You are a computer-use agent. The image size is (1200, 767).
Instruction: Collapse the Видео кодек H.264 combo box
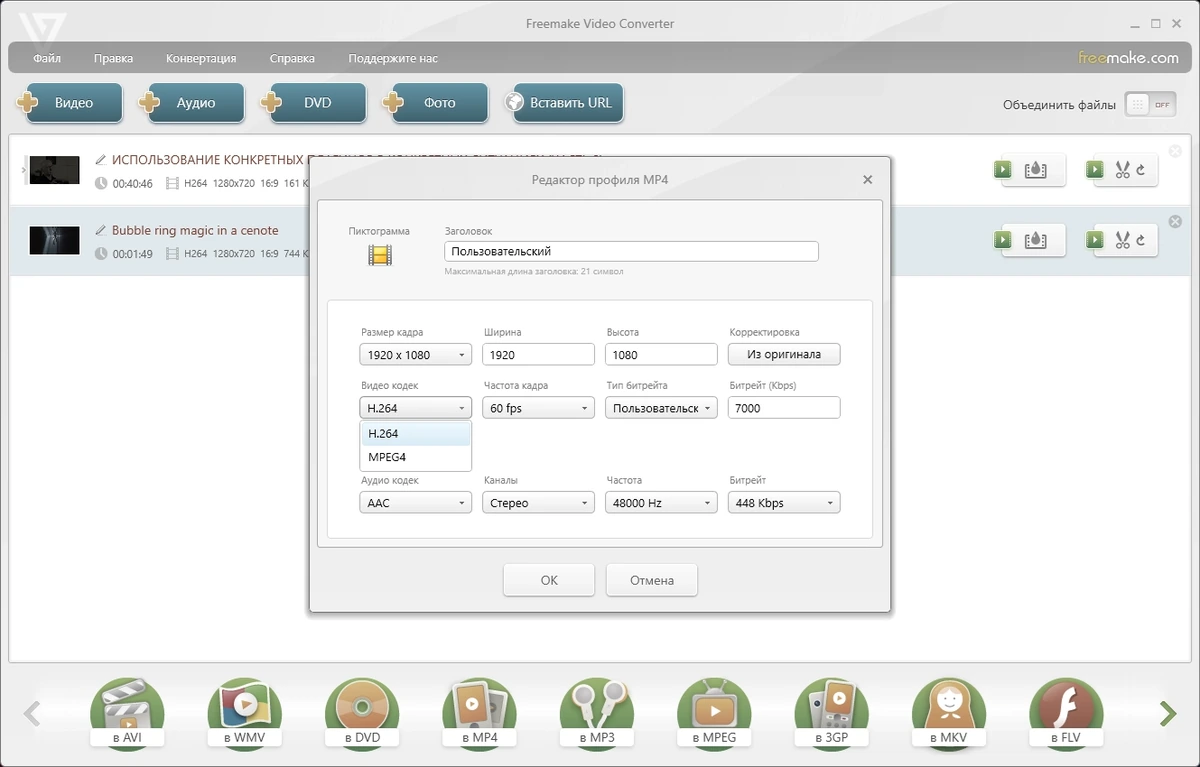tap(415, 408)
